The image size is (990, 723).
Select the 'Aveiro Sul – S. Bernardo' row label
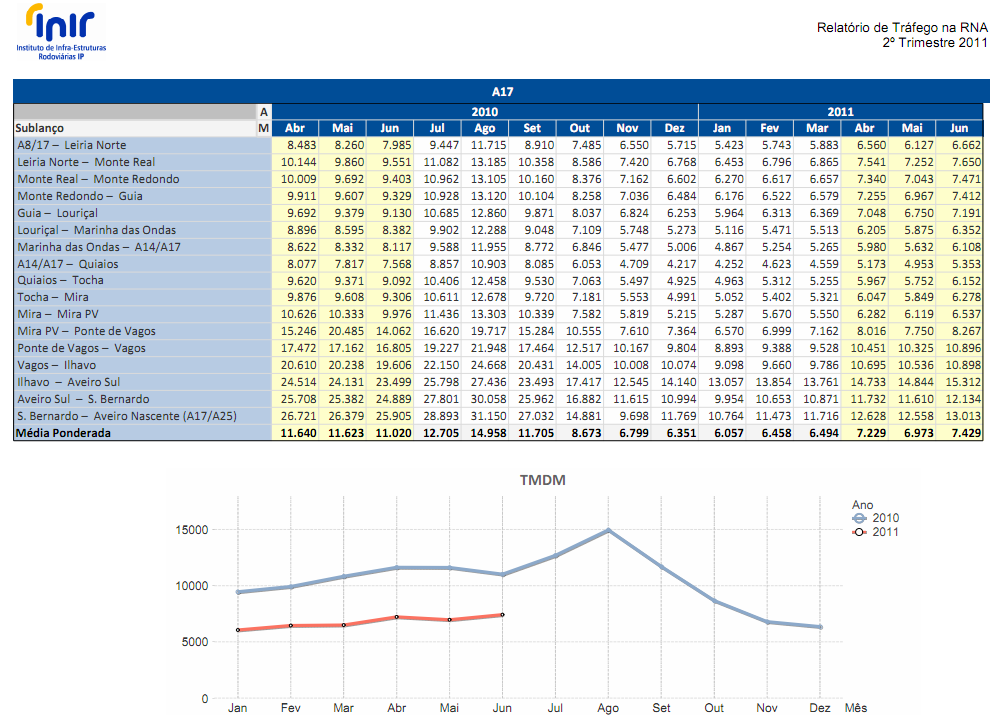[83, 400]
